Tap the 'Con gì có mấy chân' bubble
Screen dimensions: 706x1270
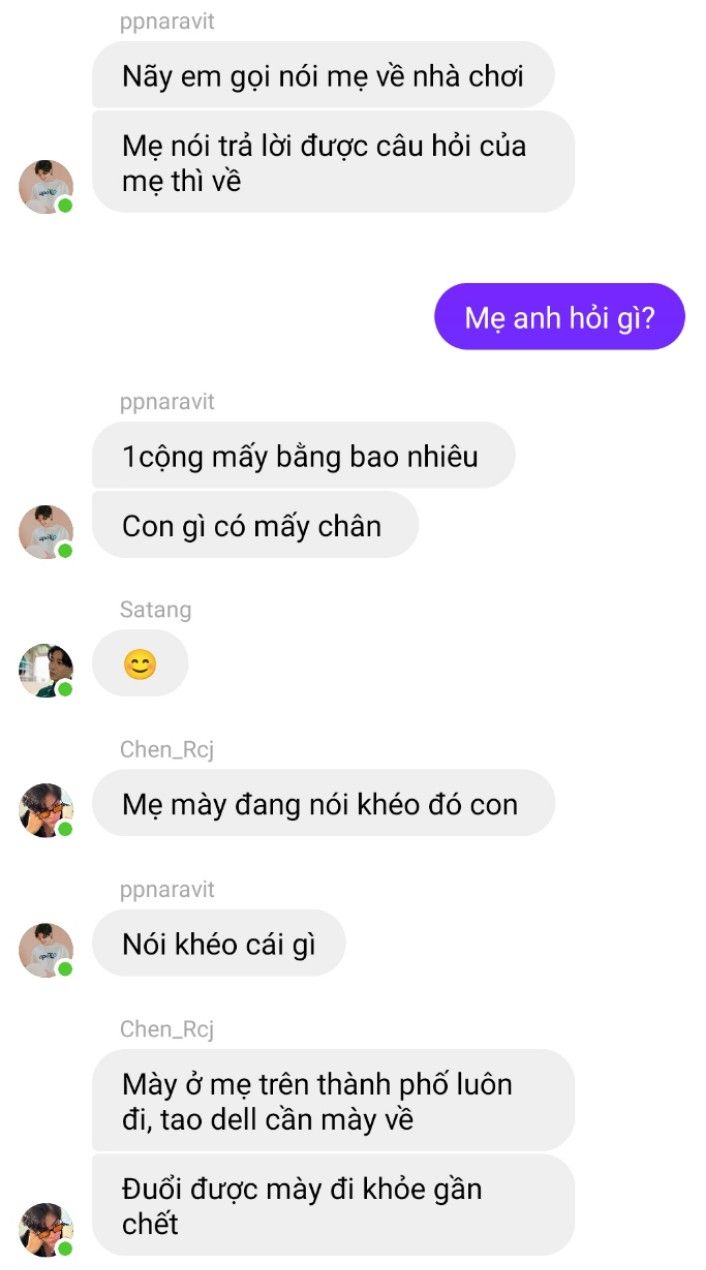tap(255, 524)
